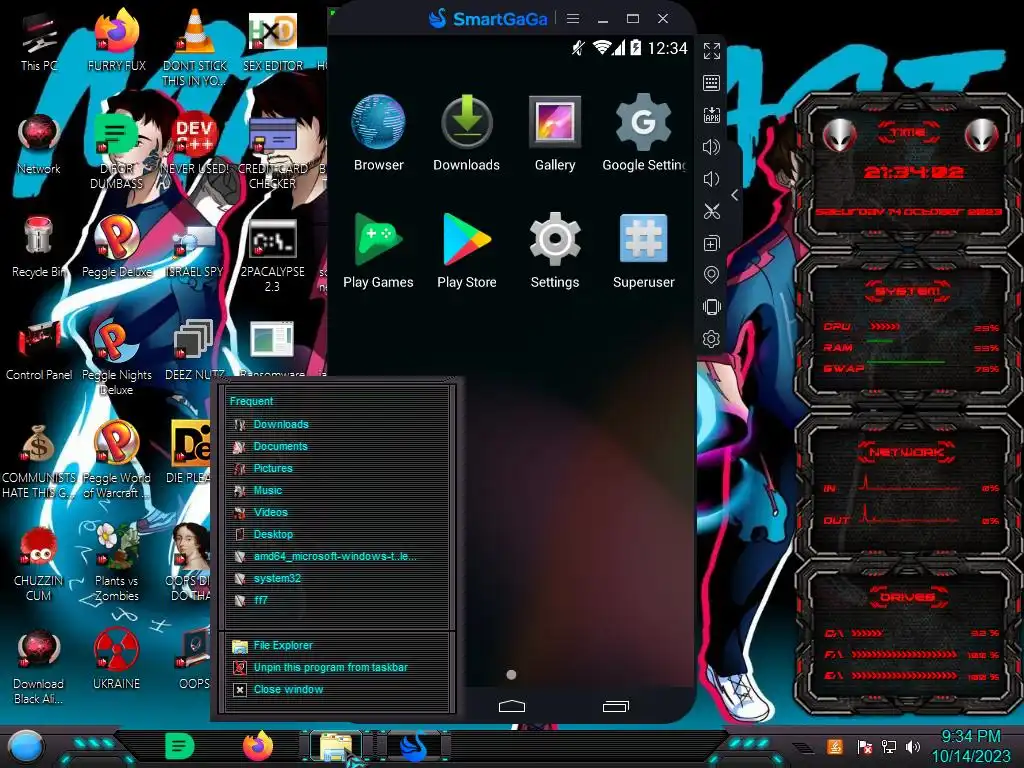Open Peggle Deluxe desktop shortcut
This screenshot has width=1024, height=768.
[x=117, y=247]
